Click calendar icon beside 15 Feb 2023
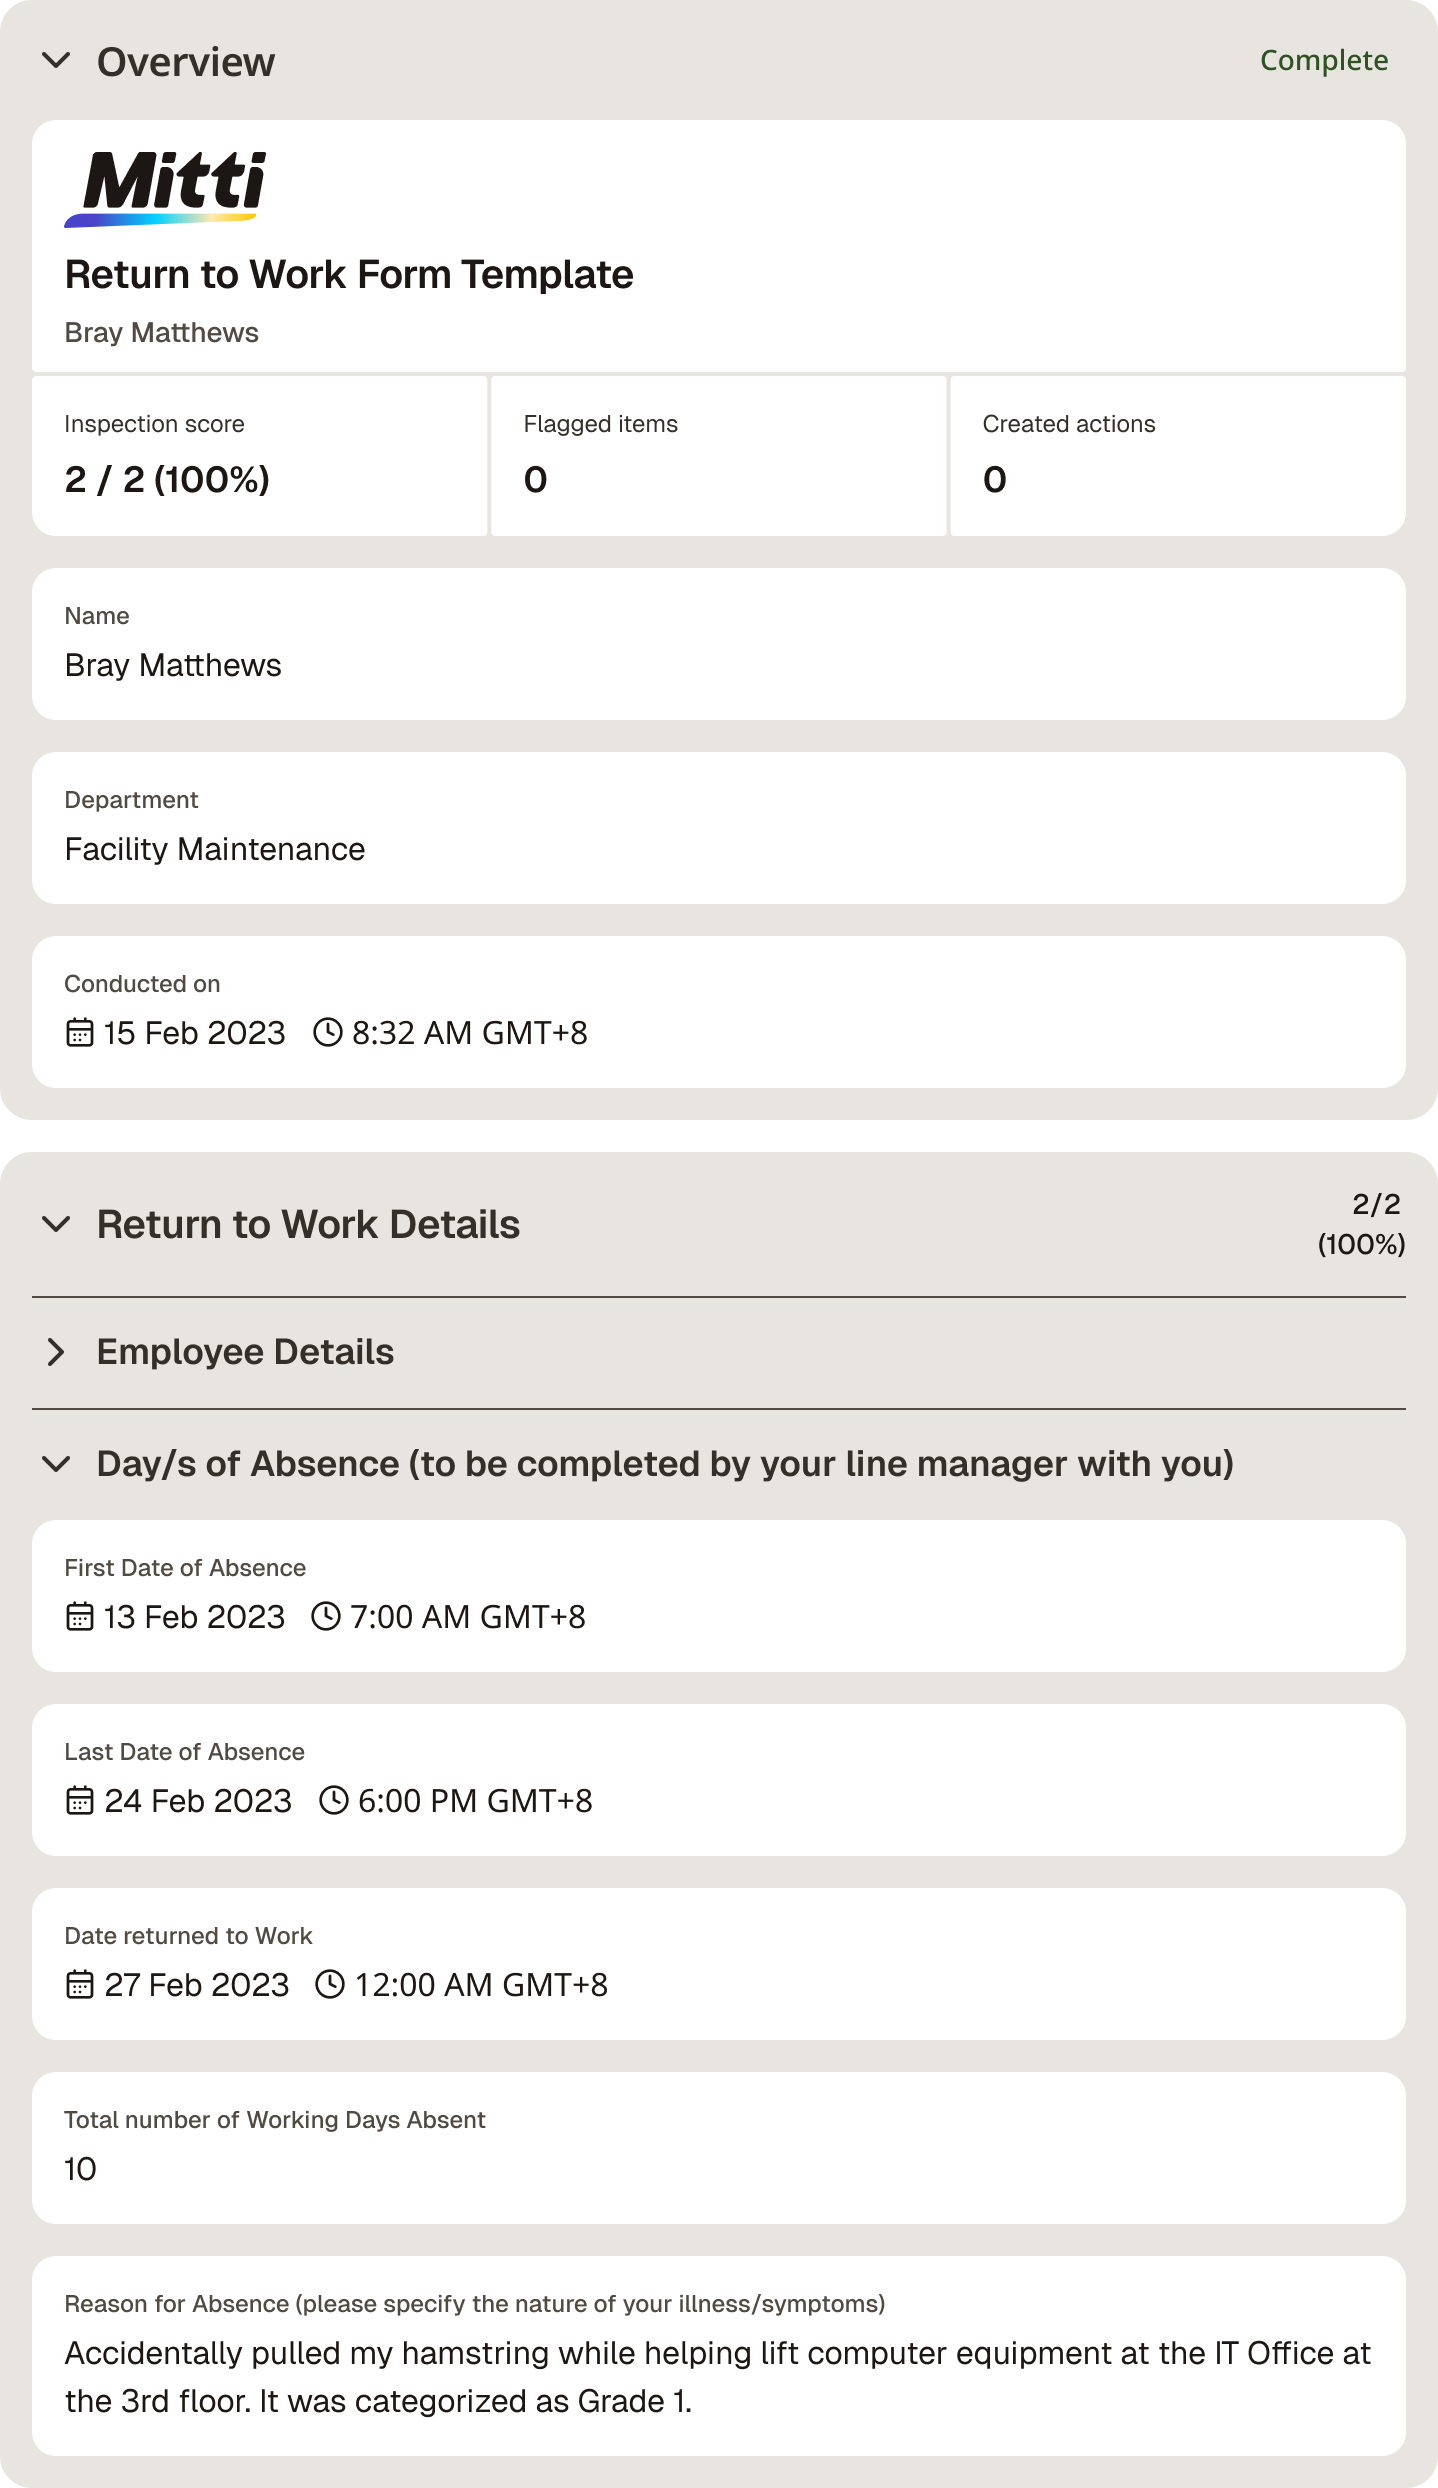This screenshot has height=2488, width=1438. (x=79, y=1032)
